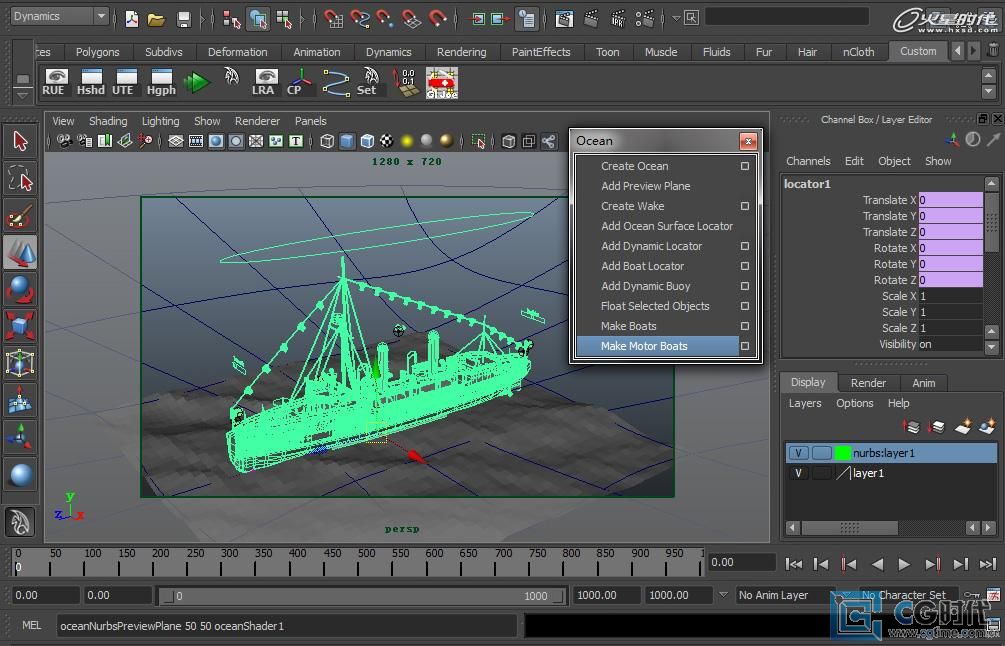The width and height of the screenshot is (1005, 646).
Task: Toggle textured checker sphere display
Action: click(x=387, y=141)
